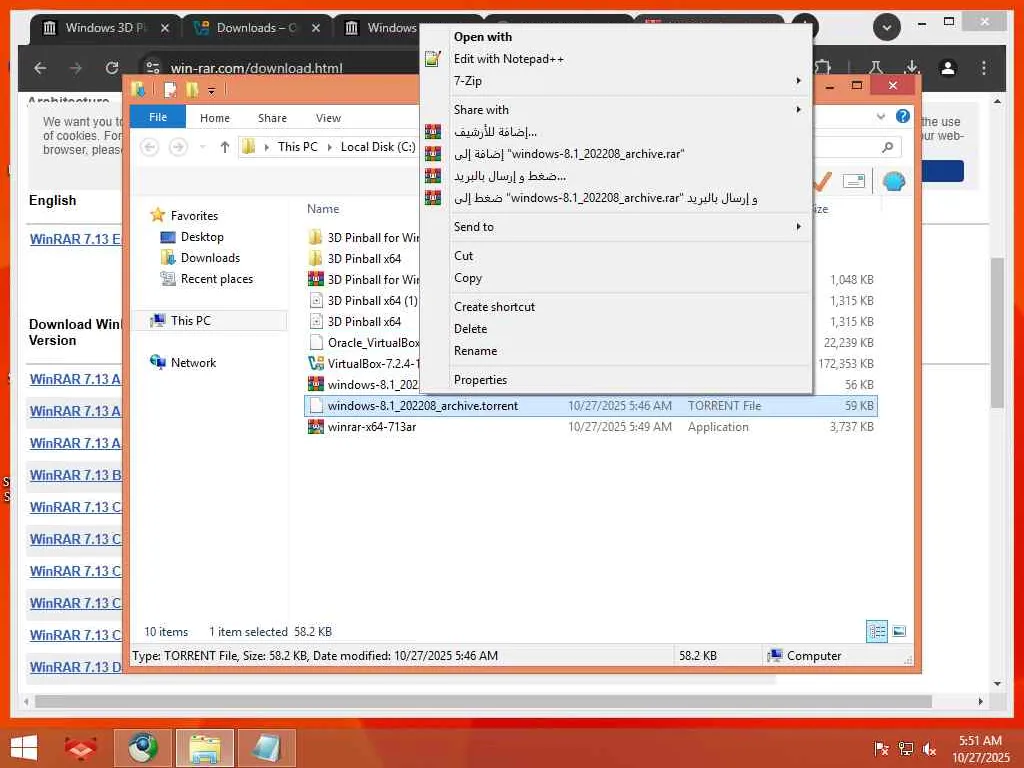Screen dimensions: 1024x768
Task: Expand the Share with submenu arrow
Action: (x=798, y=110)
